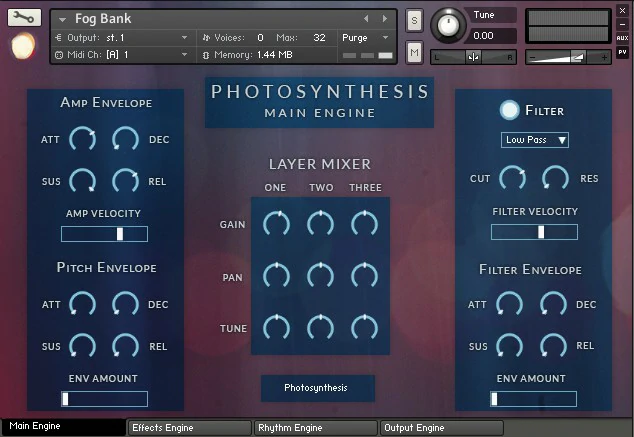
Task: Click the Photosynthesis preset button
Action: pos(318,388)
